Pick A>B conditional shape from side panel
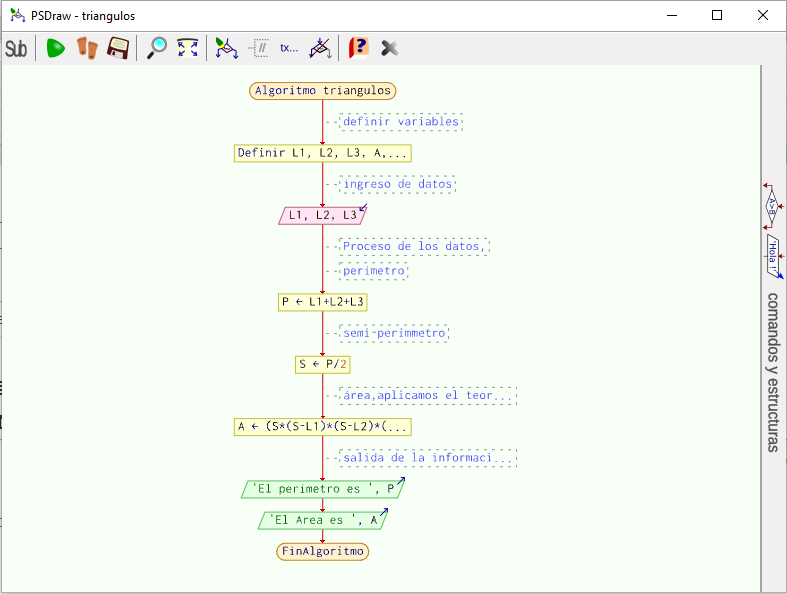The height and width of the screenshot is (594, 787). click(772, 206)
